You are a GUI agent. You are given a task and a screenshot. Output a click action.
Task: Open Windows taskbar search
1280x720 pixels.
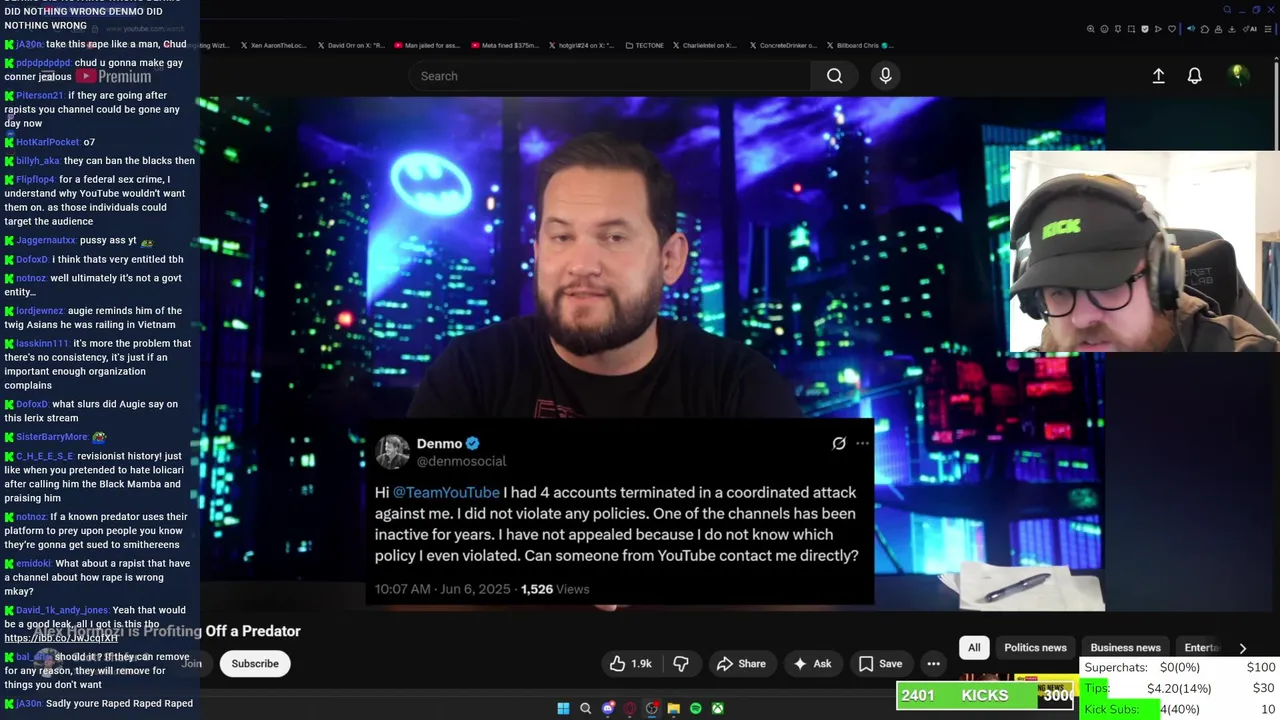(x=585, y=708)
